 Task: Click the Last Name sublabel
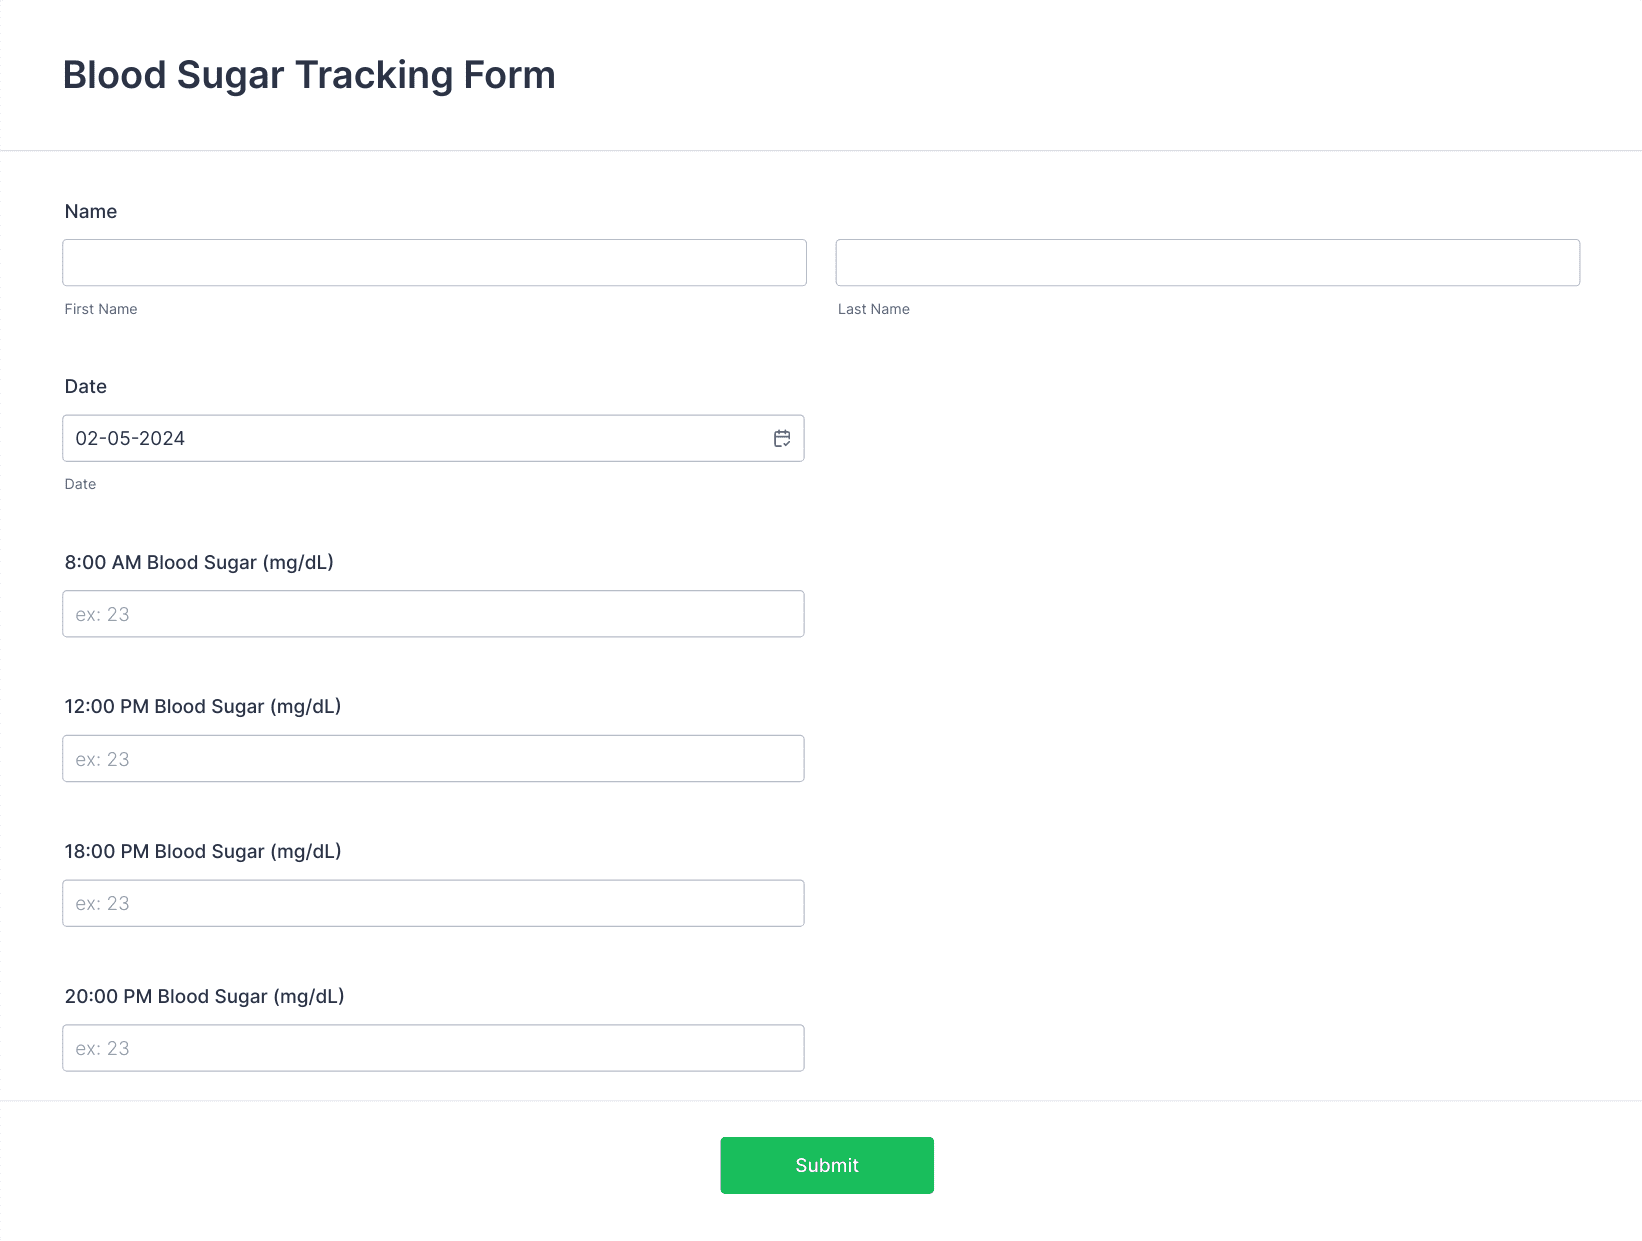(874, 309)
